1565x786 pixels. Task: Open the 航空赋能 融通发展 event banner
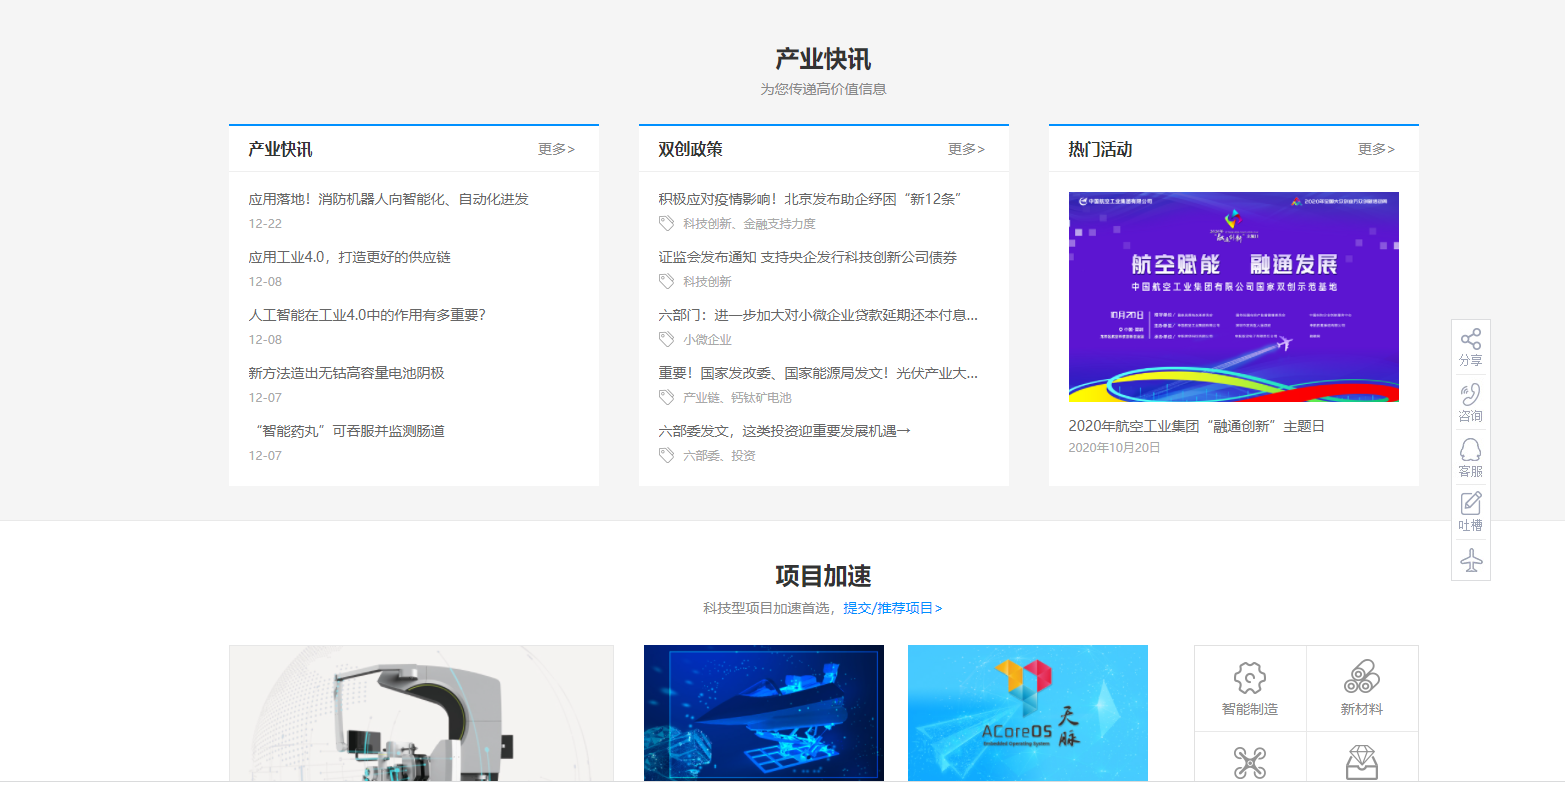coord(1234,297)
